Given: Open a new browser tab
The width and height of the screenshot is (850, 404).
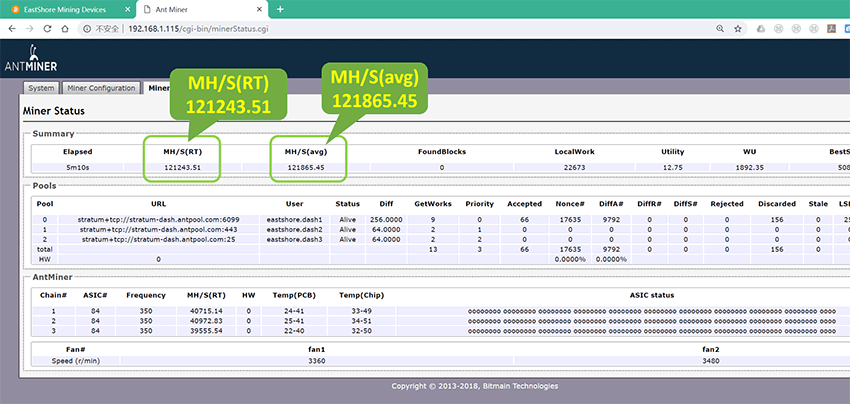Looking at the screenshot, I should pos(280,9).
